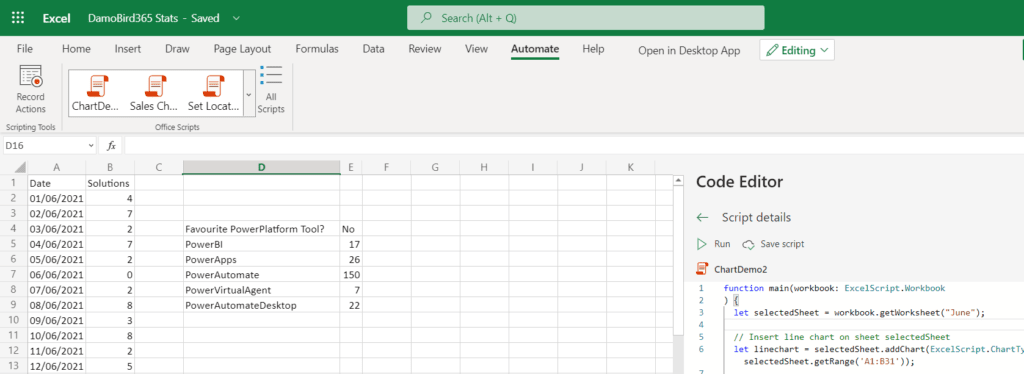1024x374 pixels.
Task: Select cell with date 12/06/2021
Action: point(56,366)
